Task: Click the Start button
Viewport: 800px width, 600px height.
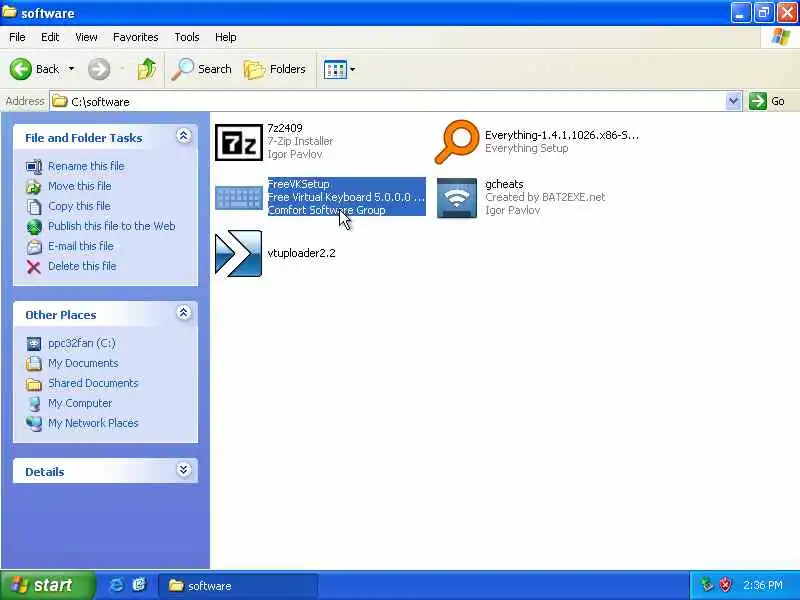Action: (47, 585)
